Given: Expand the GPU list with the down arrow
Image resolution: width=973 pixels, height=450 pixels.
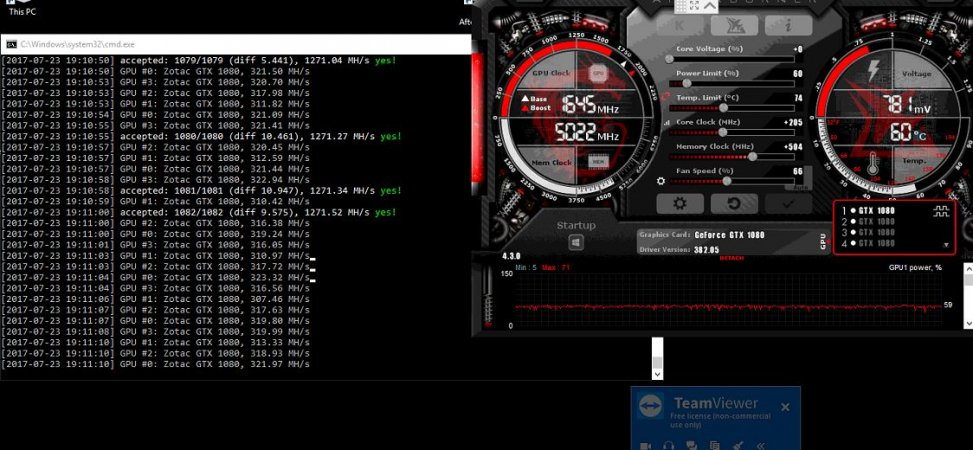Looking at the screenshot, I should coord(946,245).
